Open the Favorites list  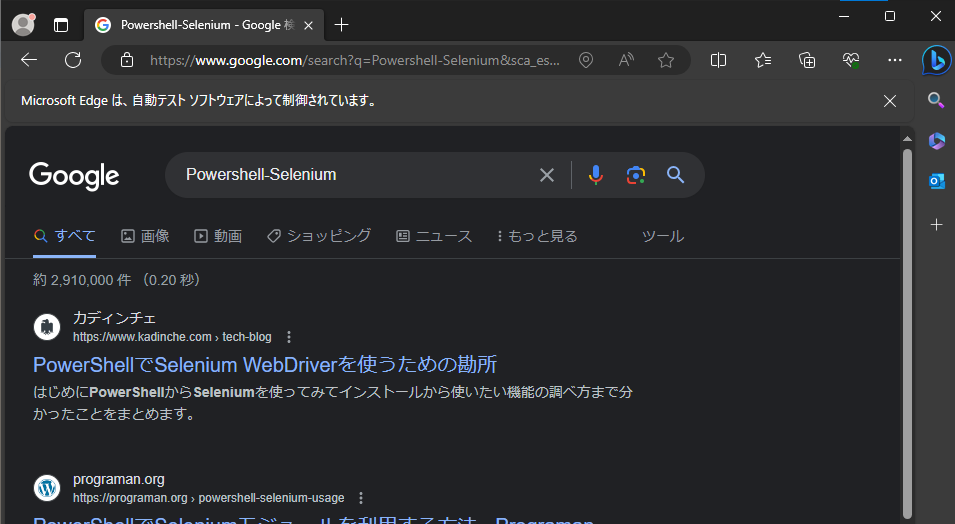(x=763, y=60)
